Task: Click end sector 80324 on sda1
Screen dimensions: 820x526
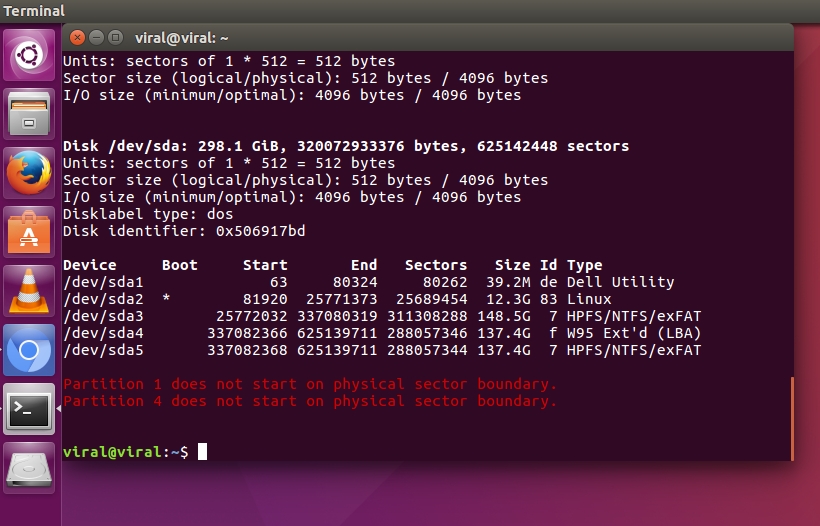Action: (x=355, y=282)
